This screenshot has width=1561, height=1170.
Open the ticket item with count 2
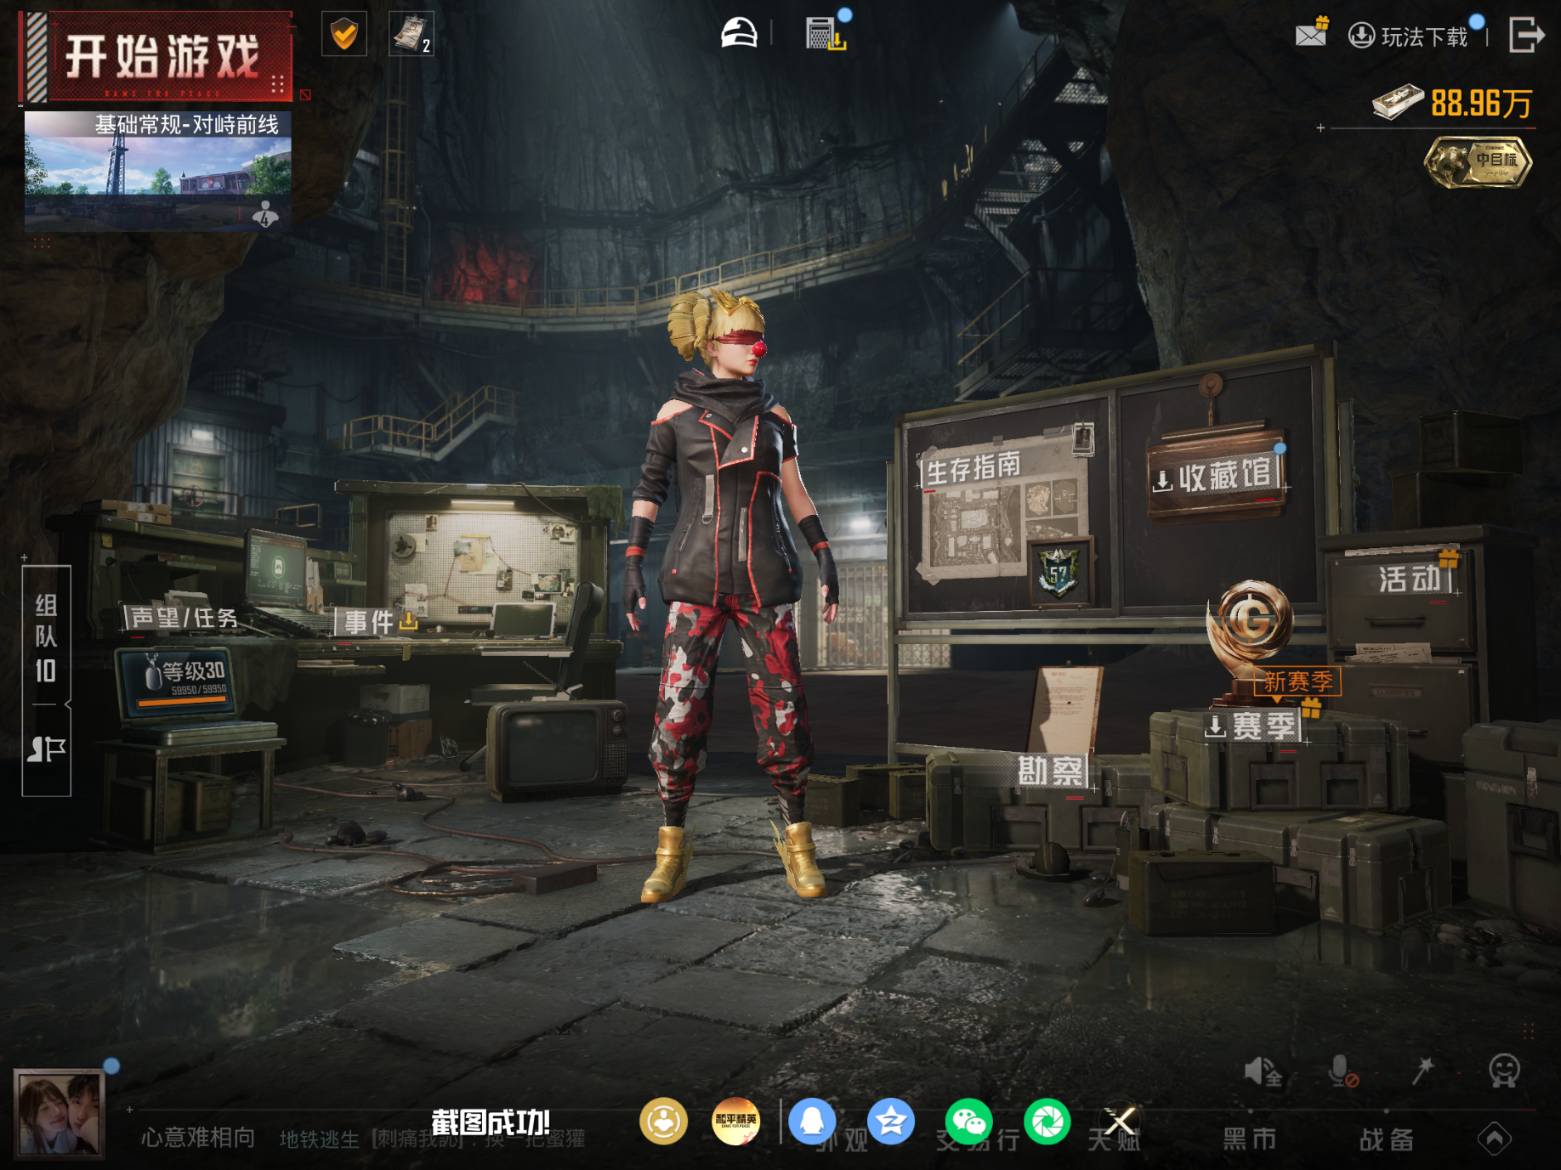(x=411, y=35)
